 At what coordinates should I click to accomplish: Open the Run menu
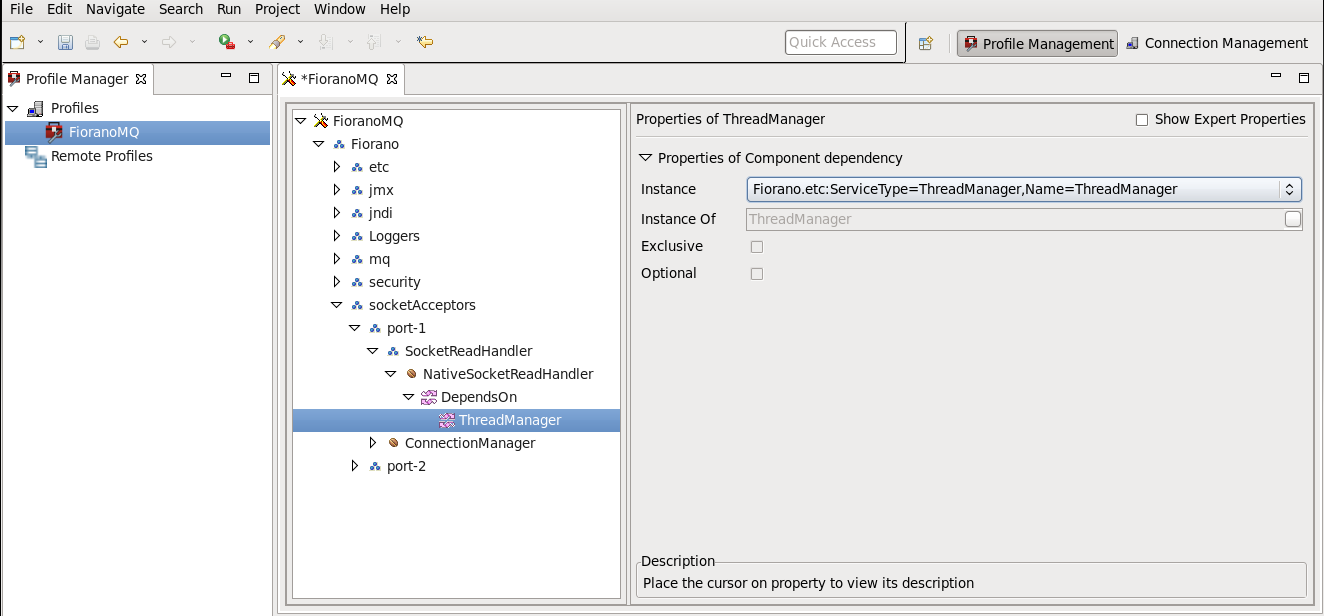[229, 9]
